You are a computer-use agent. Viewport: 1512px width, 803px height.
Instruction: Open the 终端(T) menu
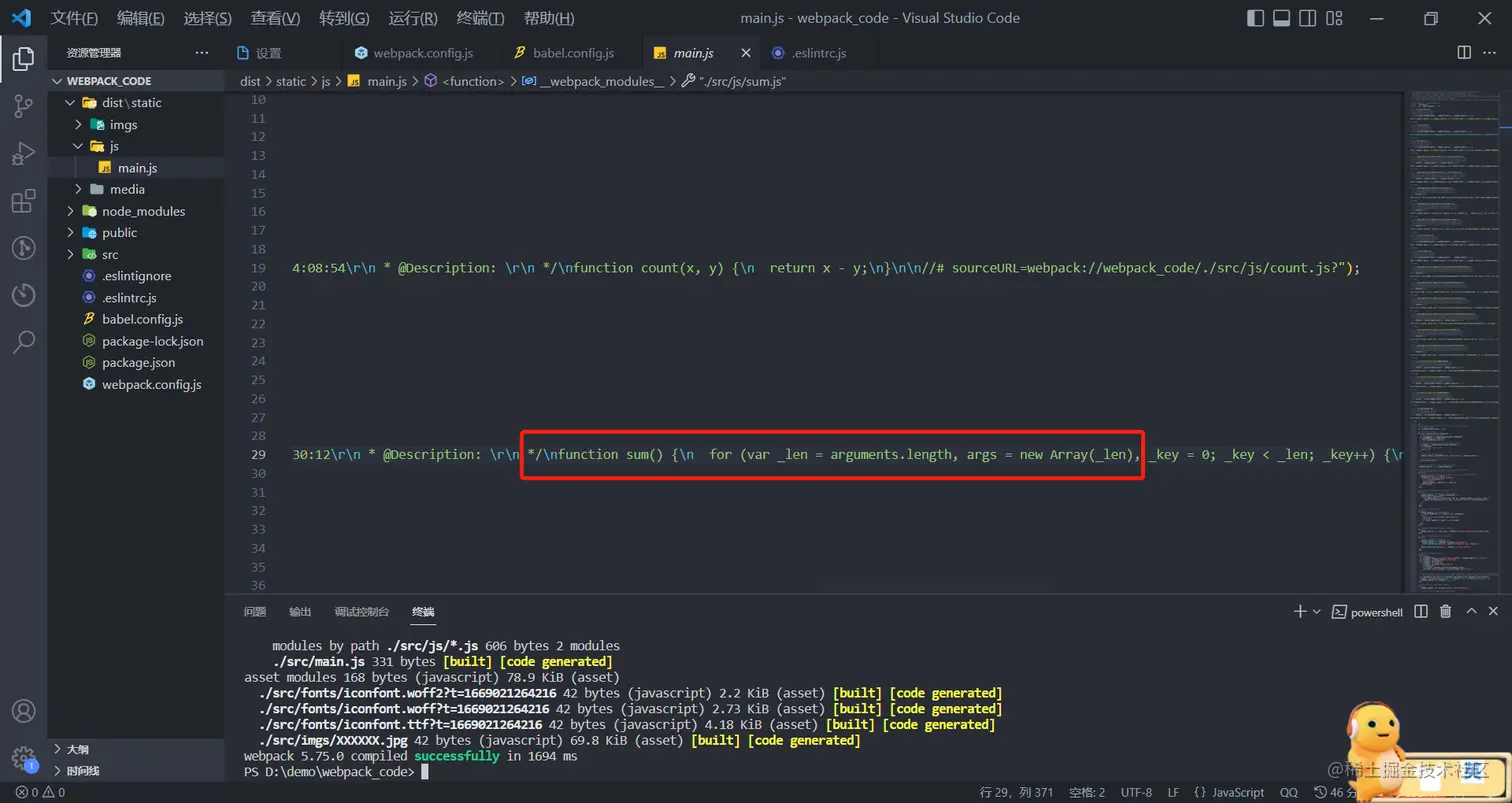point(481,18)
